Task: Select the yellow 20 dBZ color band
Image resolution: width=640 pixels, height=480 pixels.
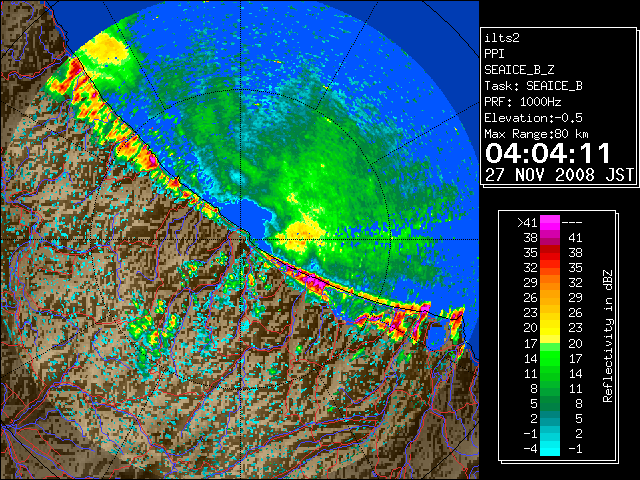Action: 550,328
